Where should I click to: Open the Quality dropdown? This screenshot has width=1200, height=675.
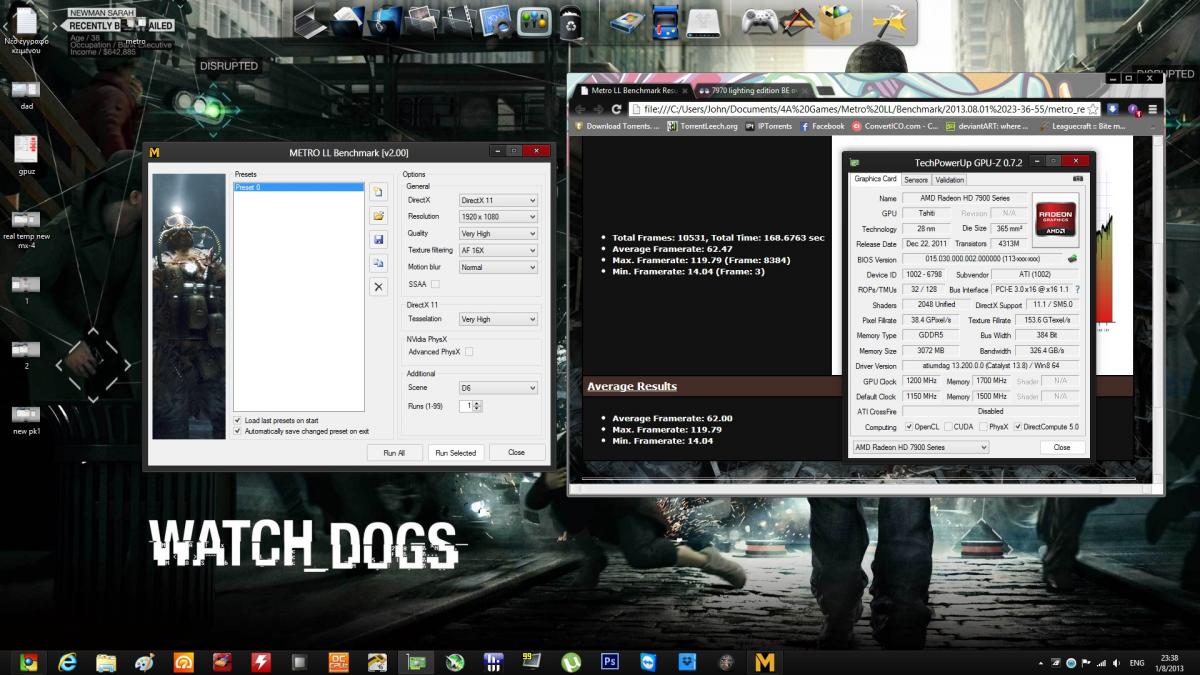(498, 233)
